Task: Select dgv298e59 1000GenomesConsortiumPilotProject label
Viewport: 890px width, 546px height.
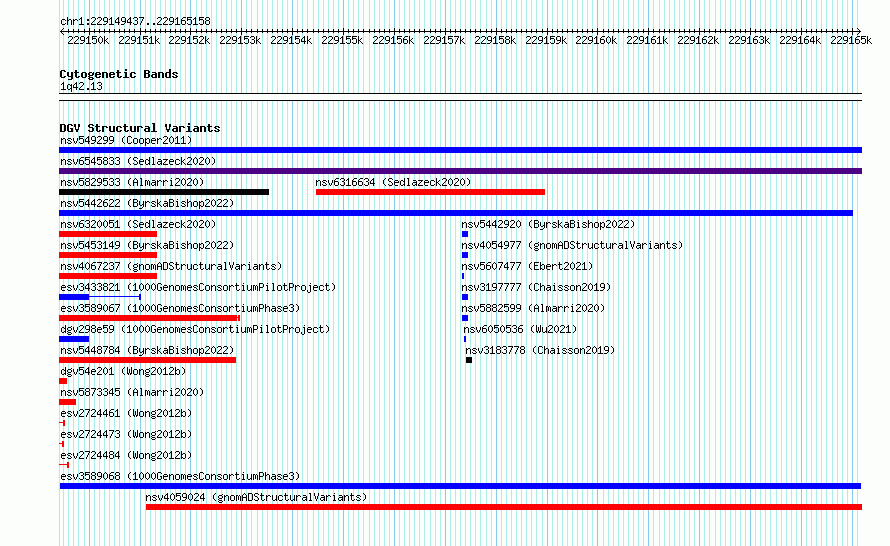Action: (195, 329)
